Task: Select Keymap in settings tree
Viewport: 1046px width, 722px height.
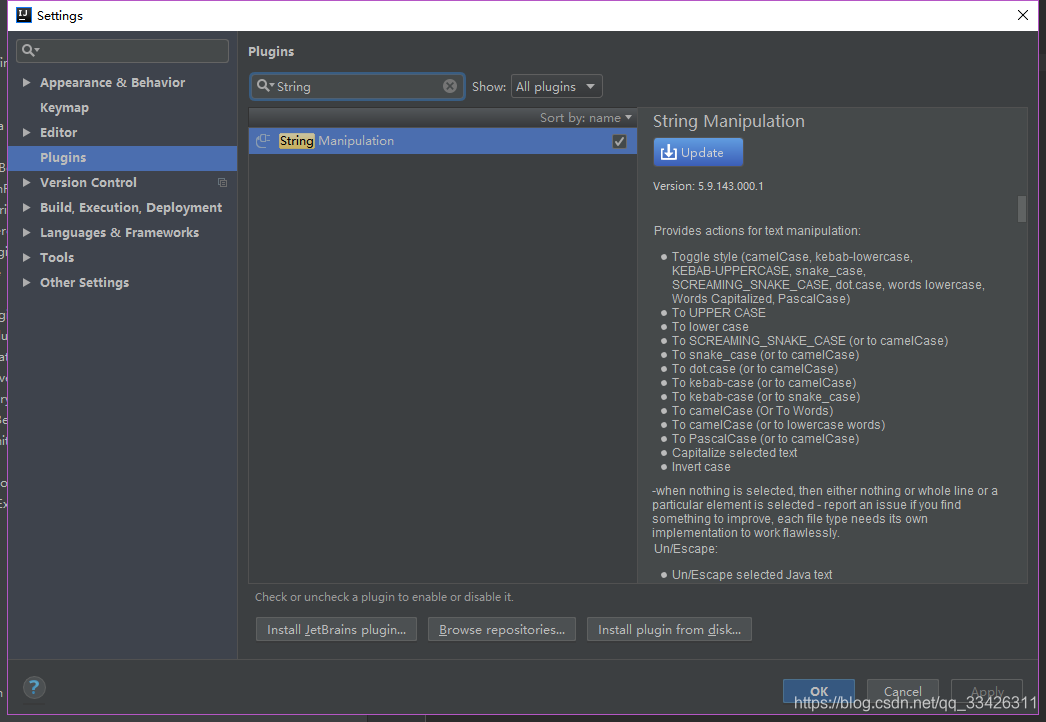Action: click(64, 107)
